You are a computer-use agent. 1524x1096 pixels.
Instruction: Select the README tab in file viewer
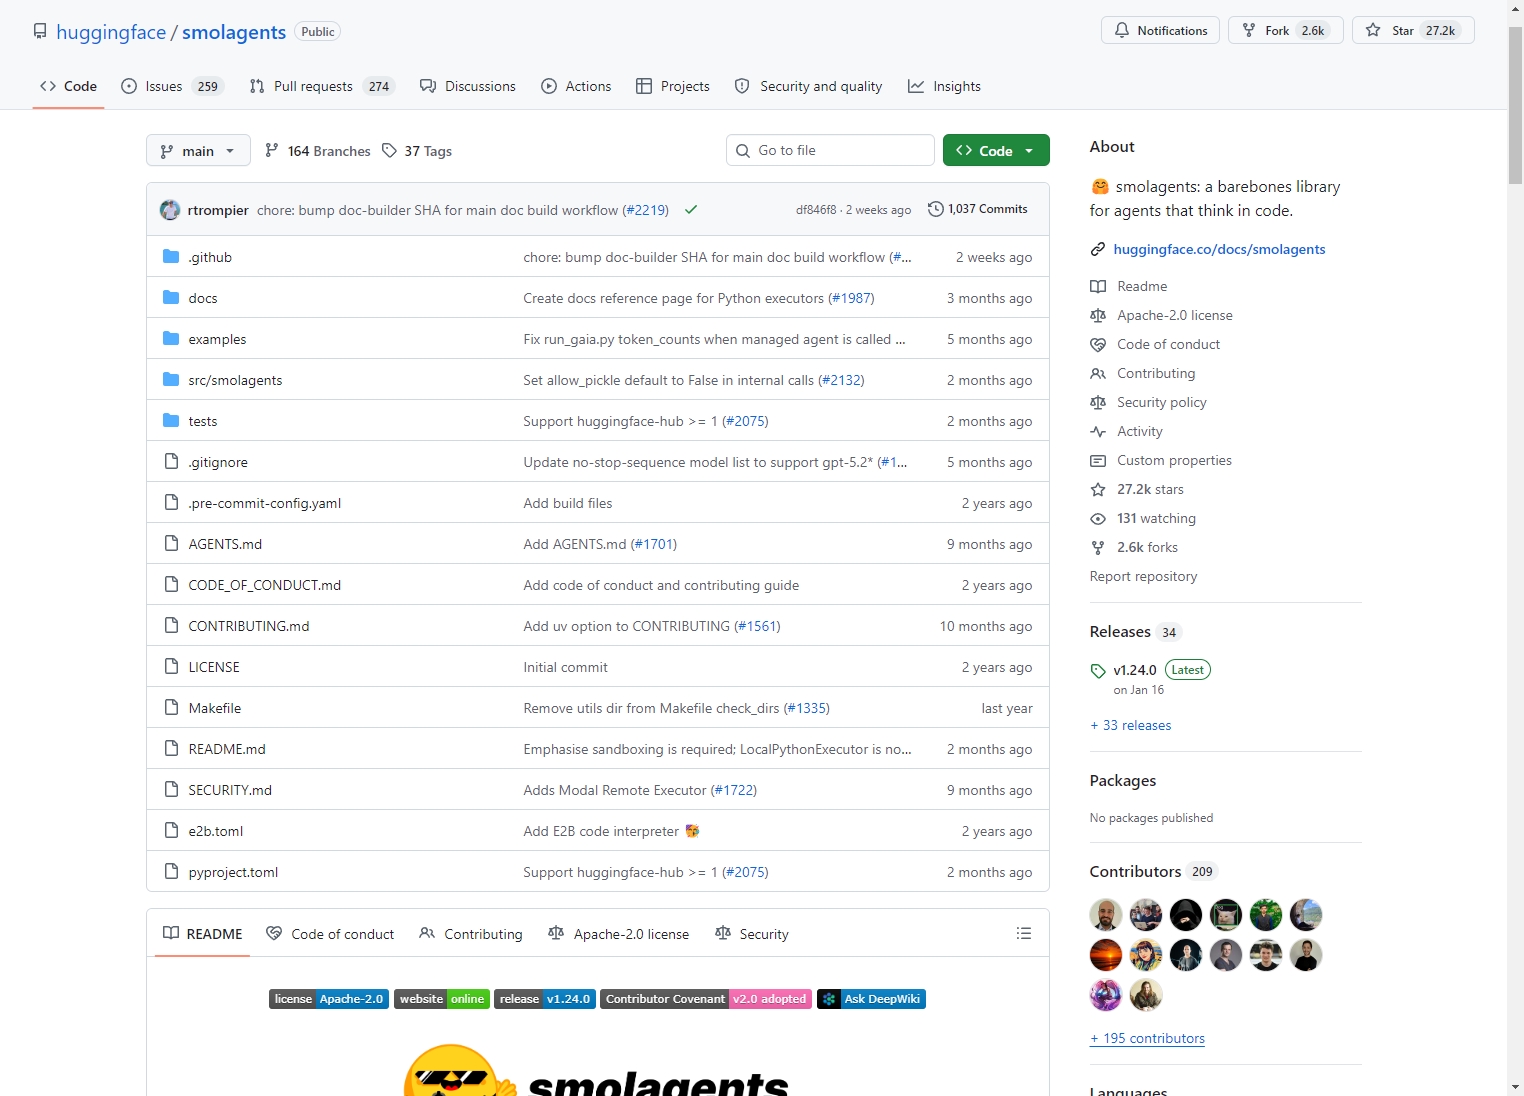(x=203, y=933)
